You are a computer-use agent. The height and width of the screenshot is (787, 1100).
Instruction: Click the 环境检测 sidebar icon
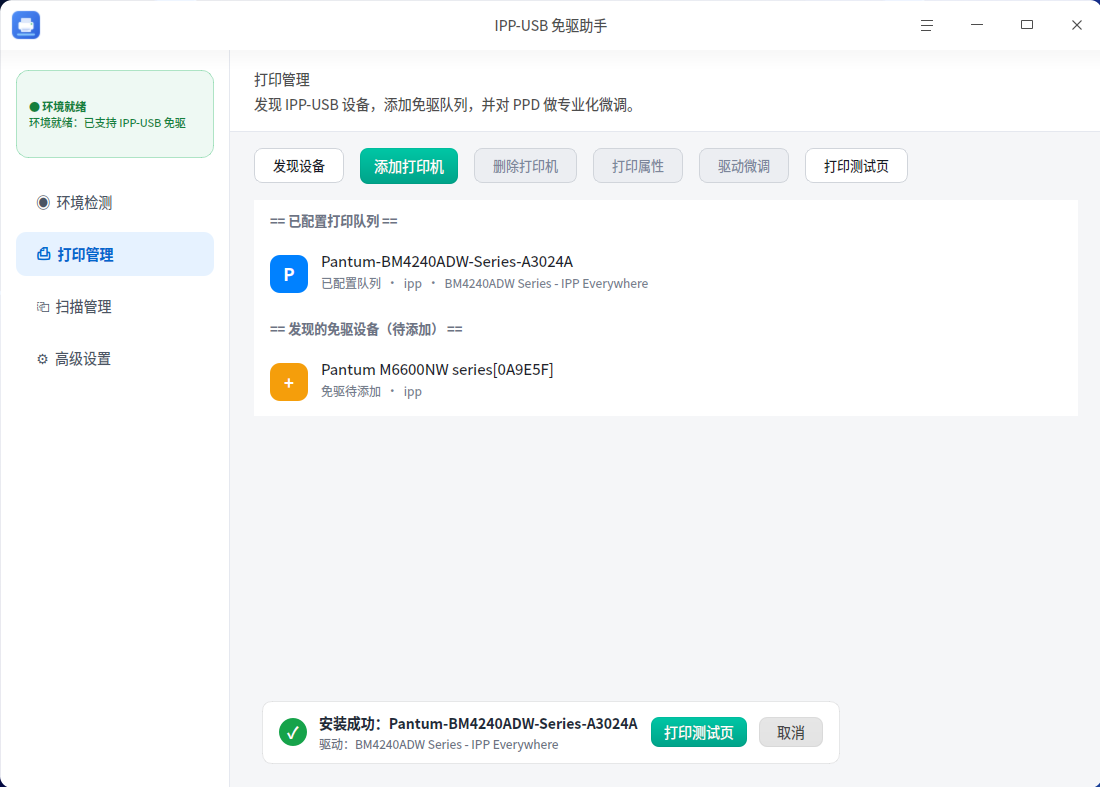pos(43,203)
